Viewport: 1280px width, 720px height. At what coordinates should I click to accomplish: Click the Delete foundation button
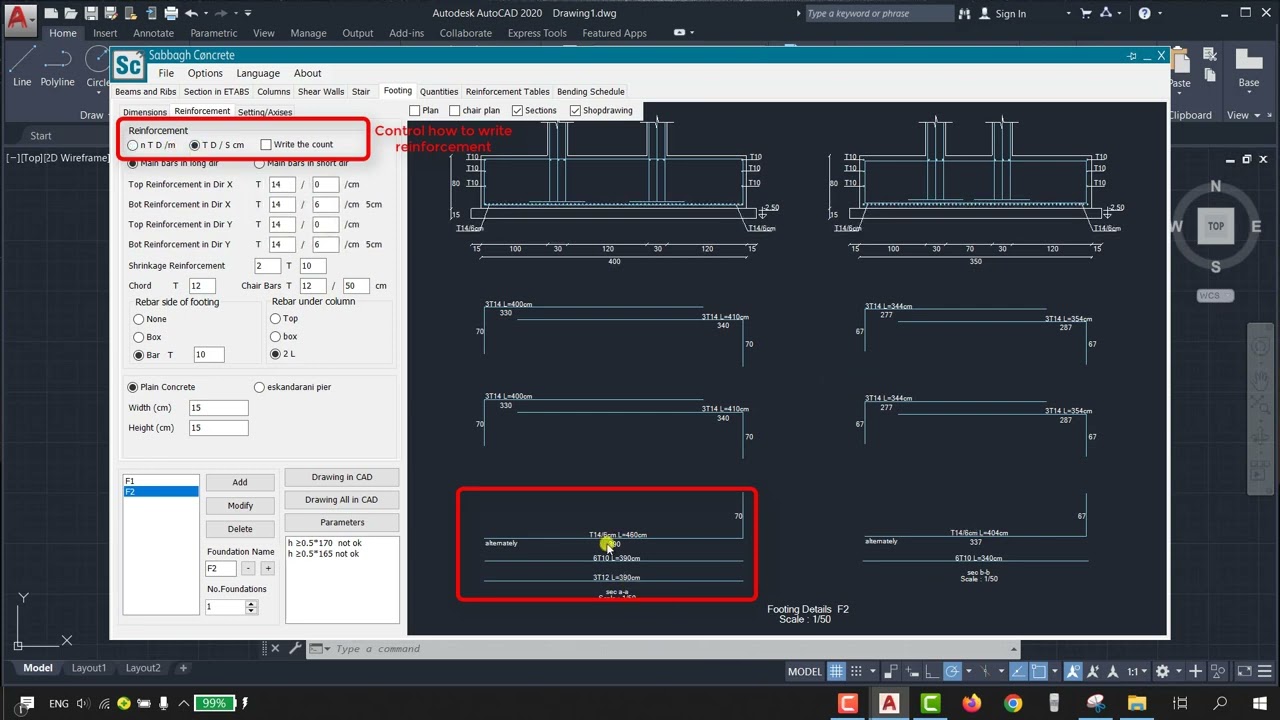[x=240, y=529]
